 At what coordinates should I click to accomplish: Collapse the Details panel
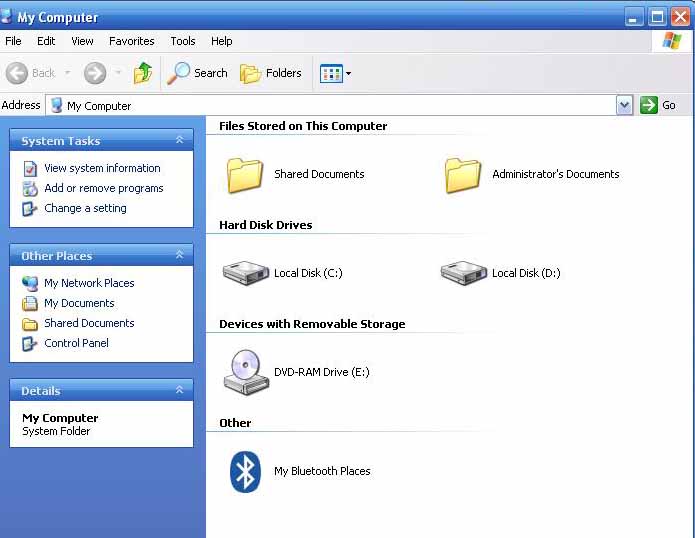pos(180,391)
